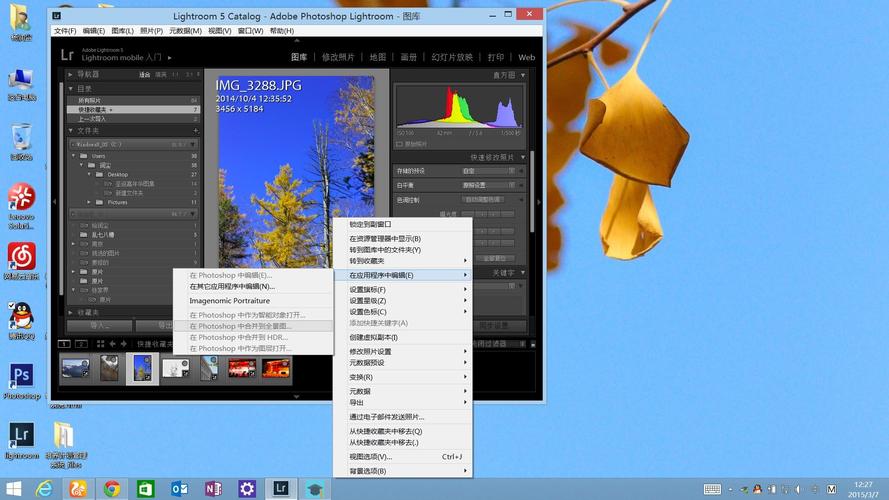Select the Desktop folder in tree
Screen dimensions: 889x500
[117, 175]
